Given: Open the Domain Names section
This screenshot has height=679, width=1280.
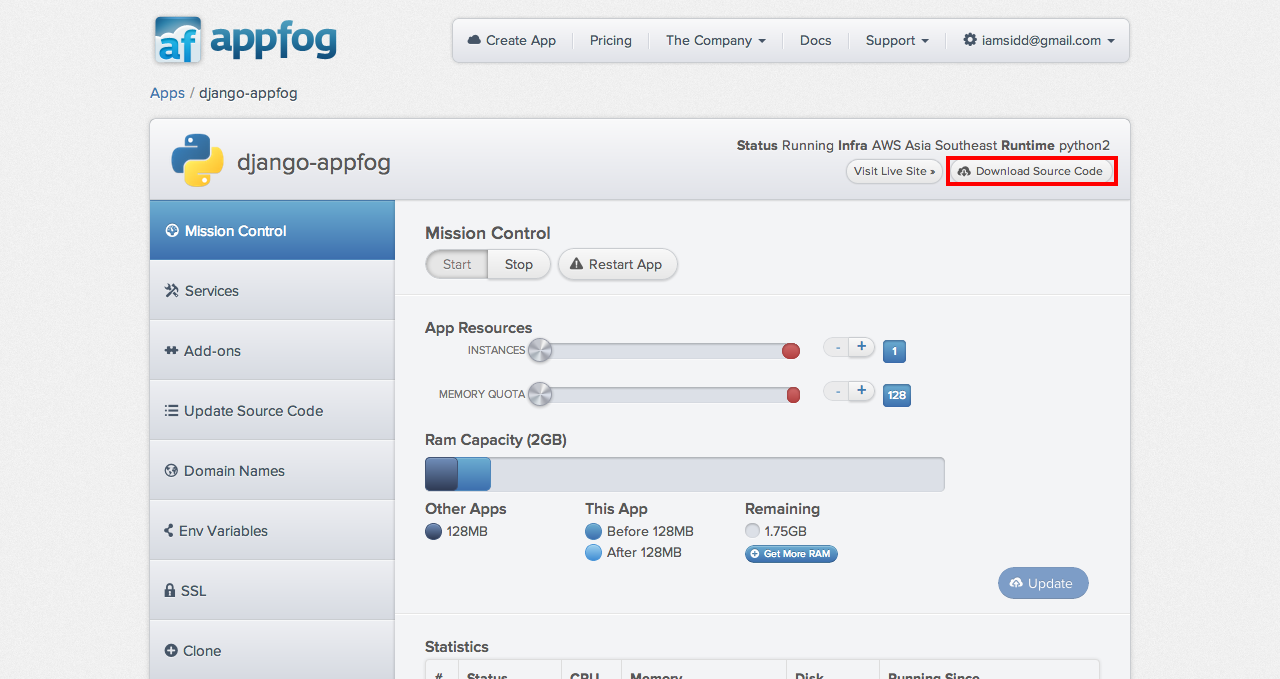Looking at the screenshot, I should (x=272, y=470).
